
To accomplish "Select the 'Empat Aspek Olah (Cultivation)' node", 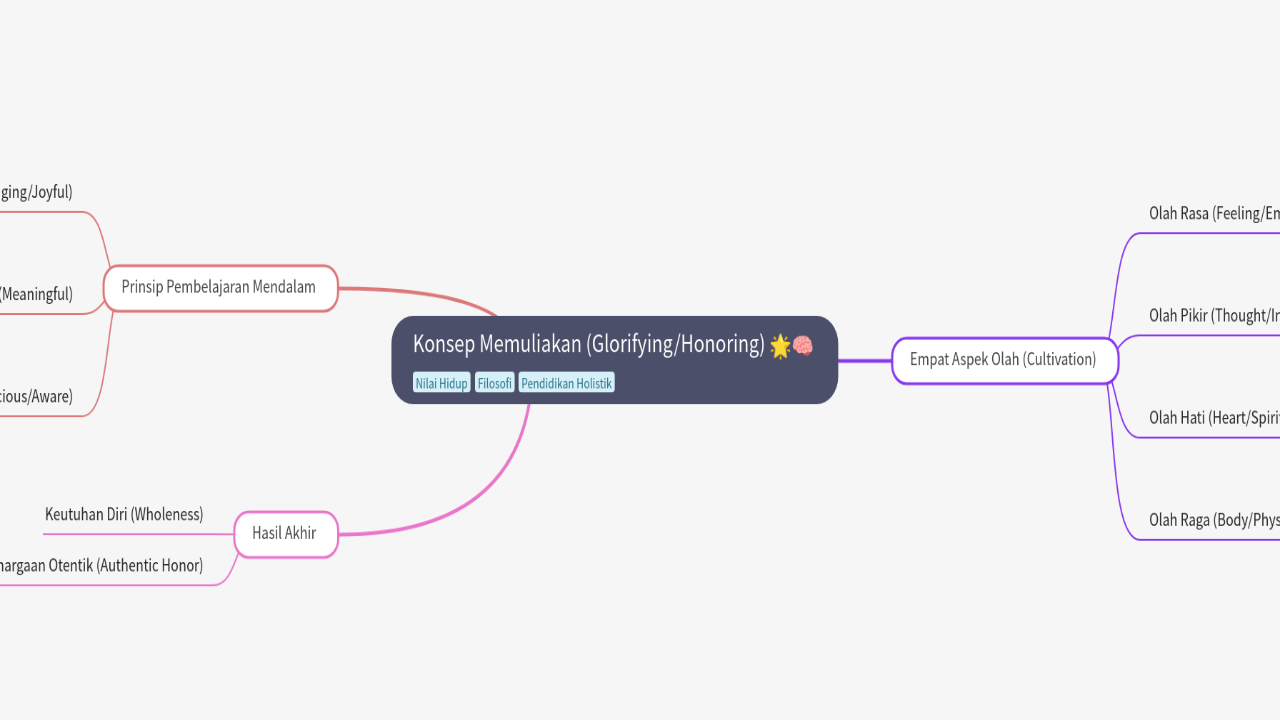I will [x=1004, y=359].
